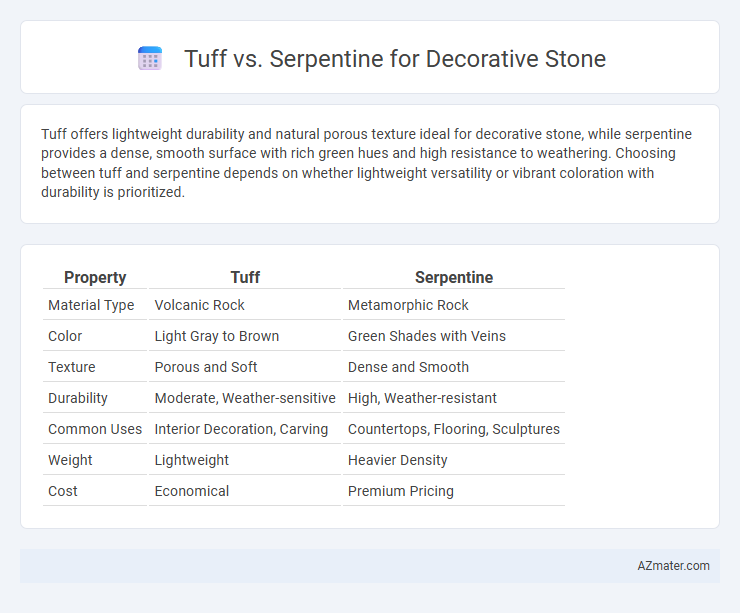Click the 'Premium Pricing' cell

(x=401, y=491)
